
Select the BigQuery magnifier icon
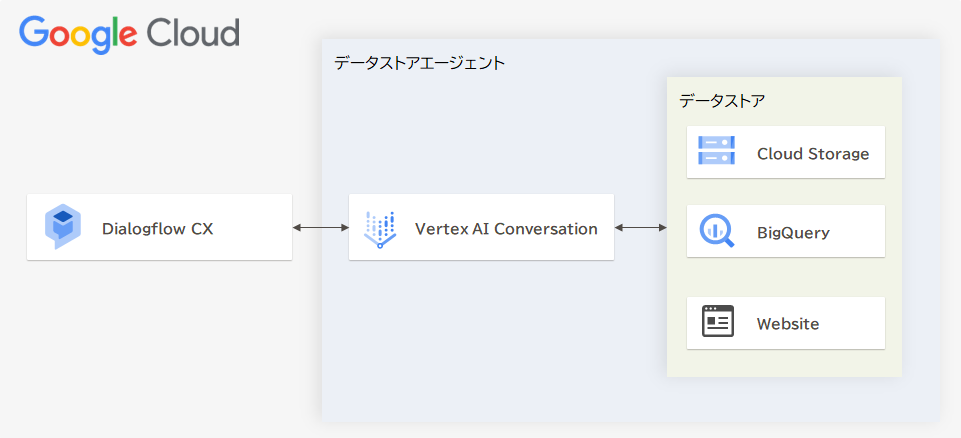(x=716, y=231)
